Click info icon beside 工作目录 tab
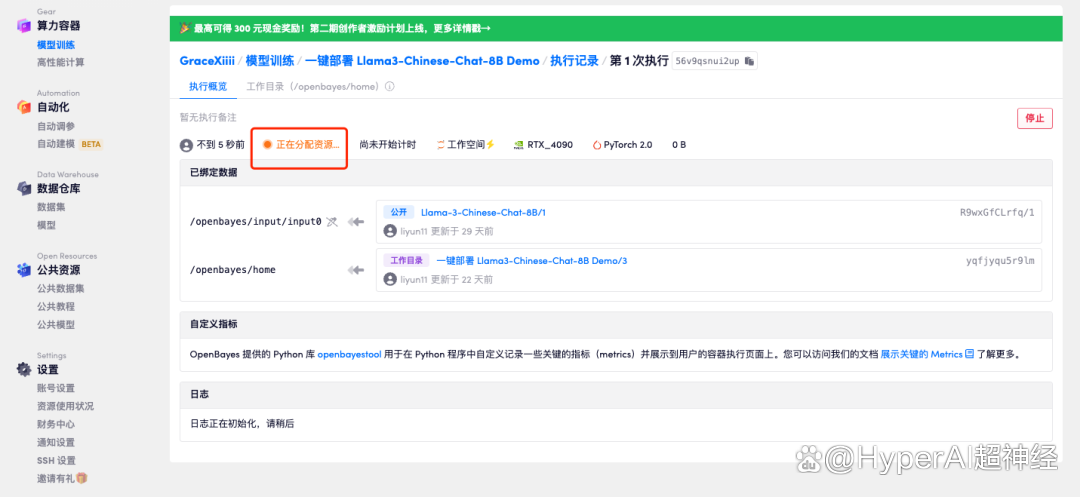 [389, 87]
